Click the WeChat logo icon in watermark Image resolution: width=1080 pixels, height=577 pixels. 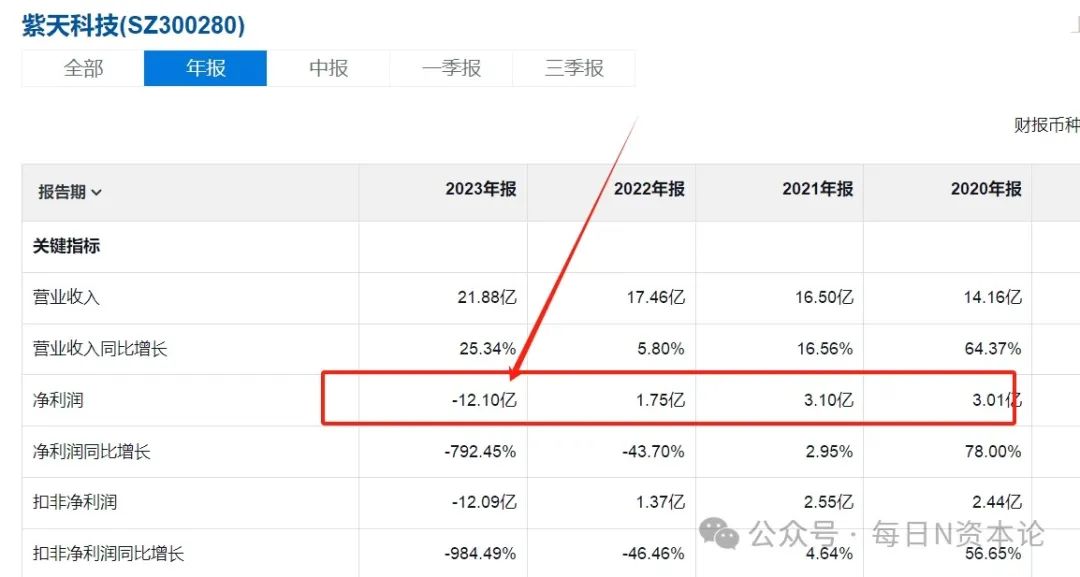pyautogui.click(x=718, y=534)
